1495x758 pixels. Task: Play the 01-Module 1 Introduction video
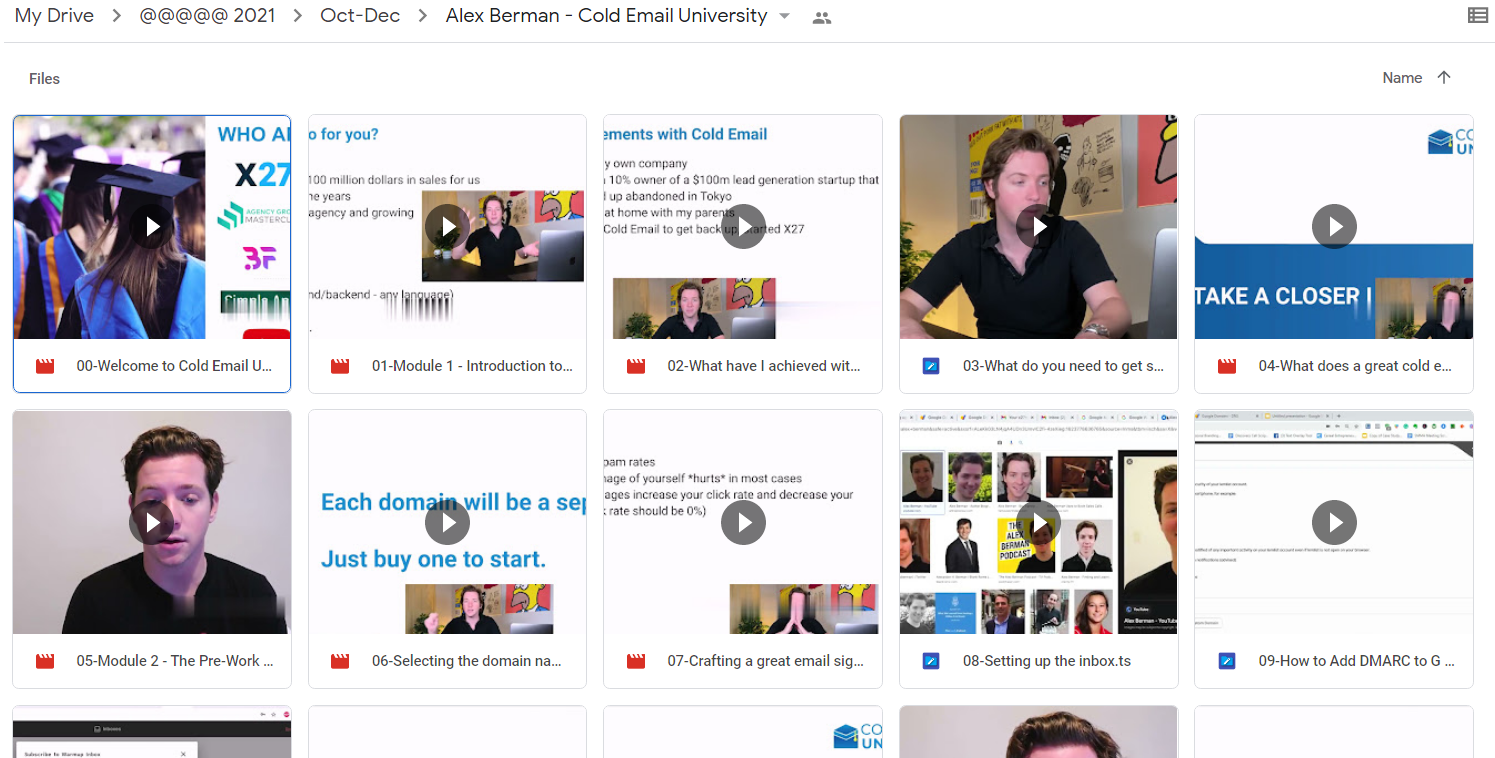[447, 227]
